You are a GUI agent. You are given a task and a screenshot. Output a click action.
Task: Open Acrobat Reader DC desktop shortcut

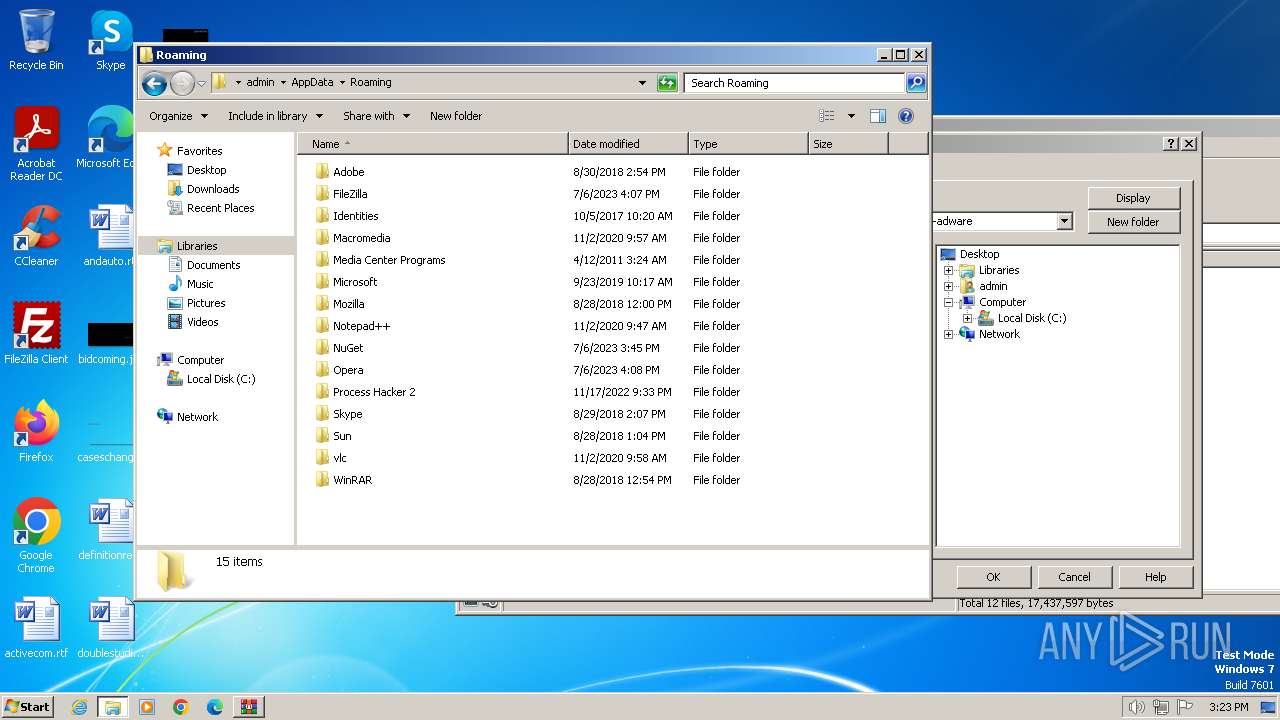pos(36,144)
